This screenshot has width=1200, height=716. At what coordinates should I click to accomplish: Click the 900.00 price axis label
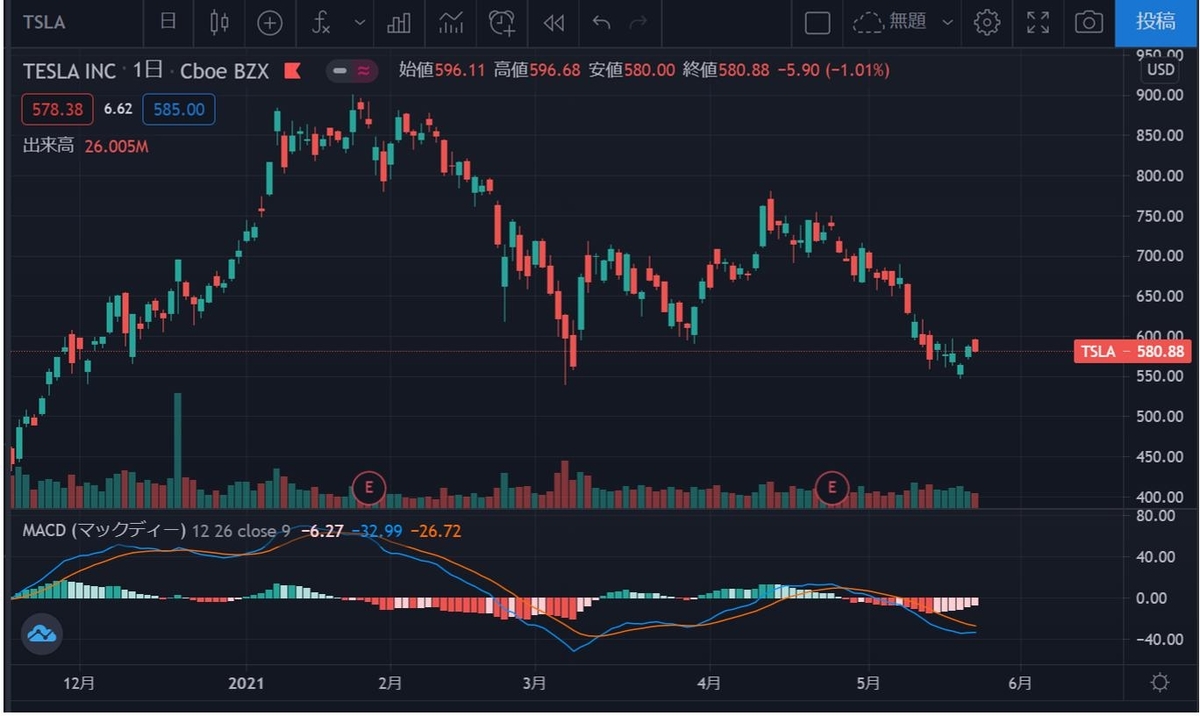coord(1161,96)
